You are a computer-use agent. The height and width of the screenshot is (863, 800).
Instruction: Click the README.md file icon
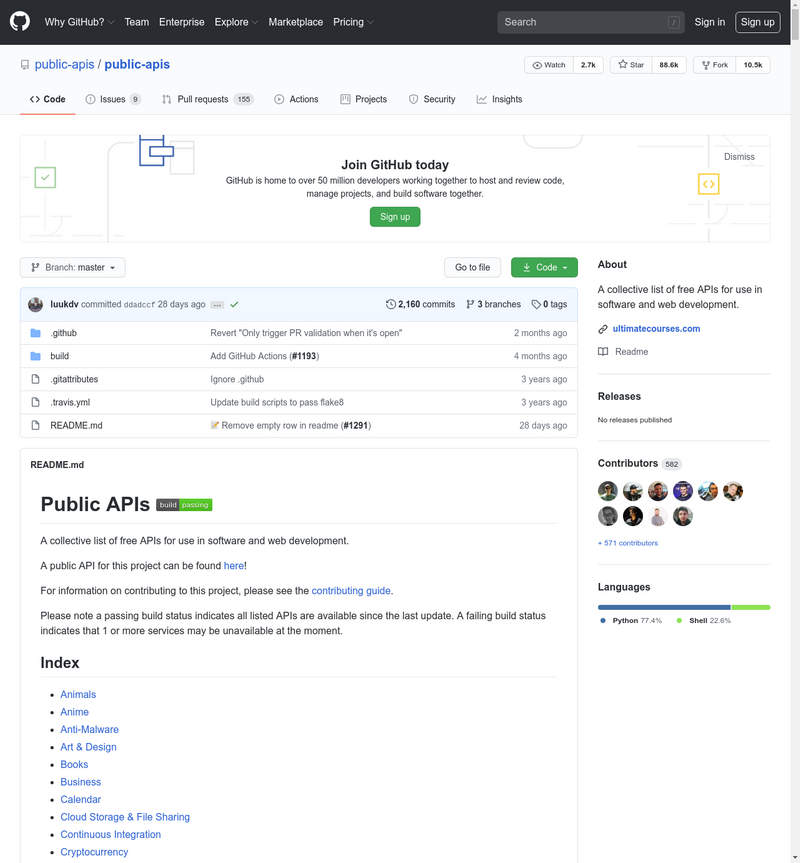coord(36,425)
